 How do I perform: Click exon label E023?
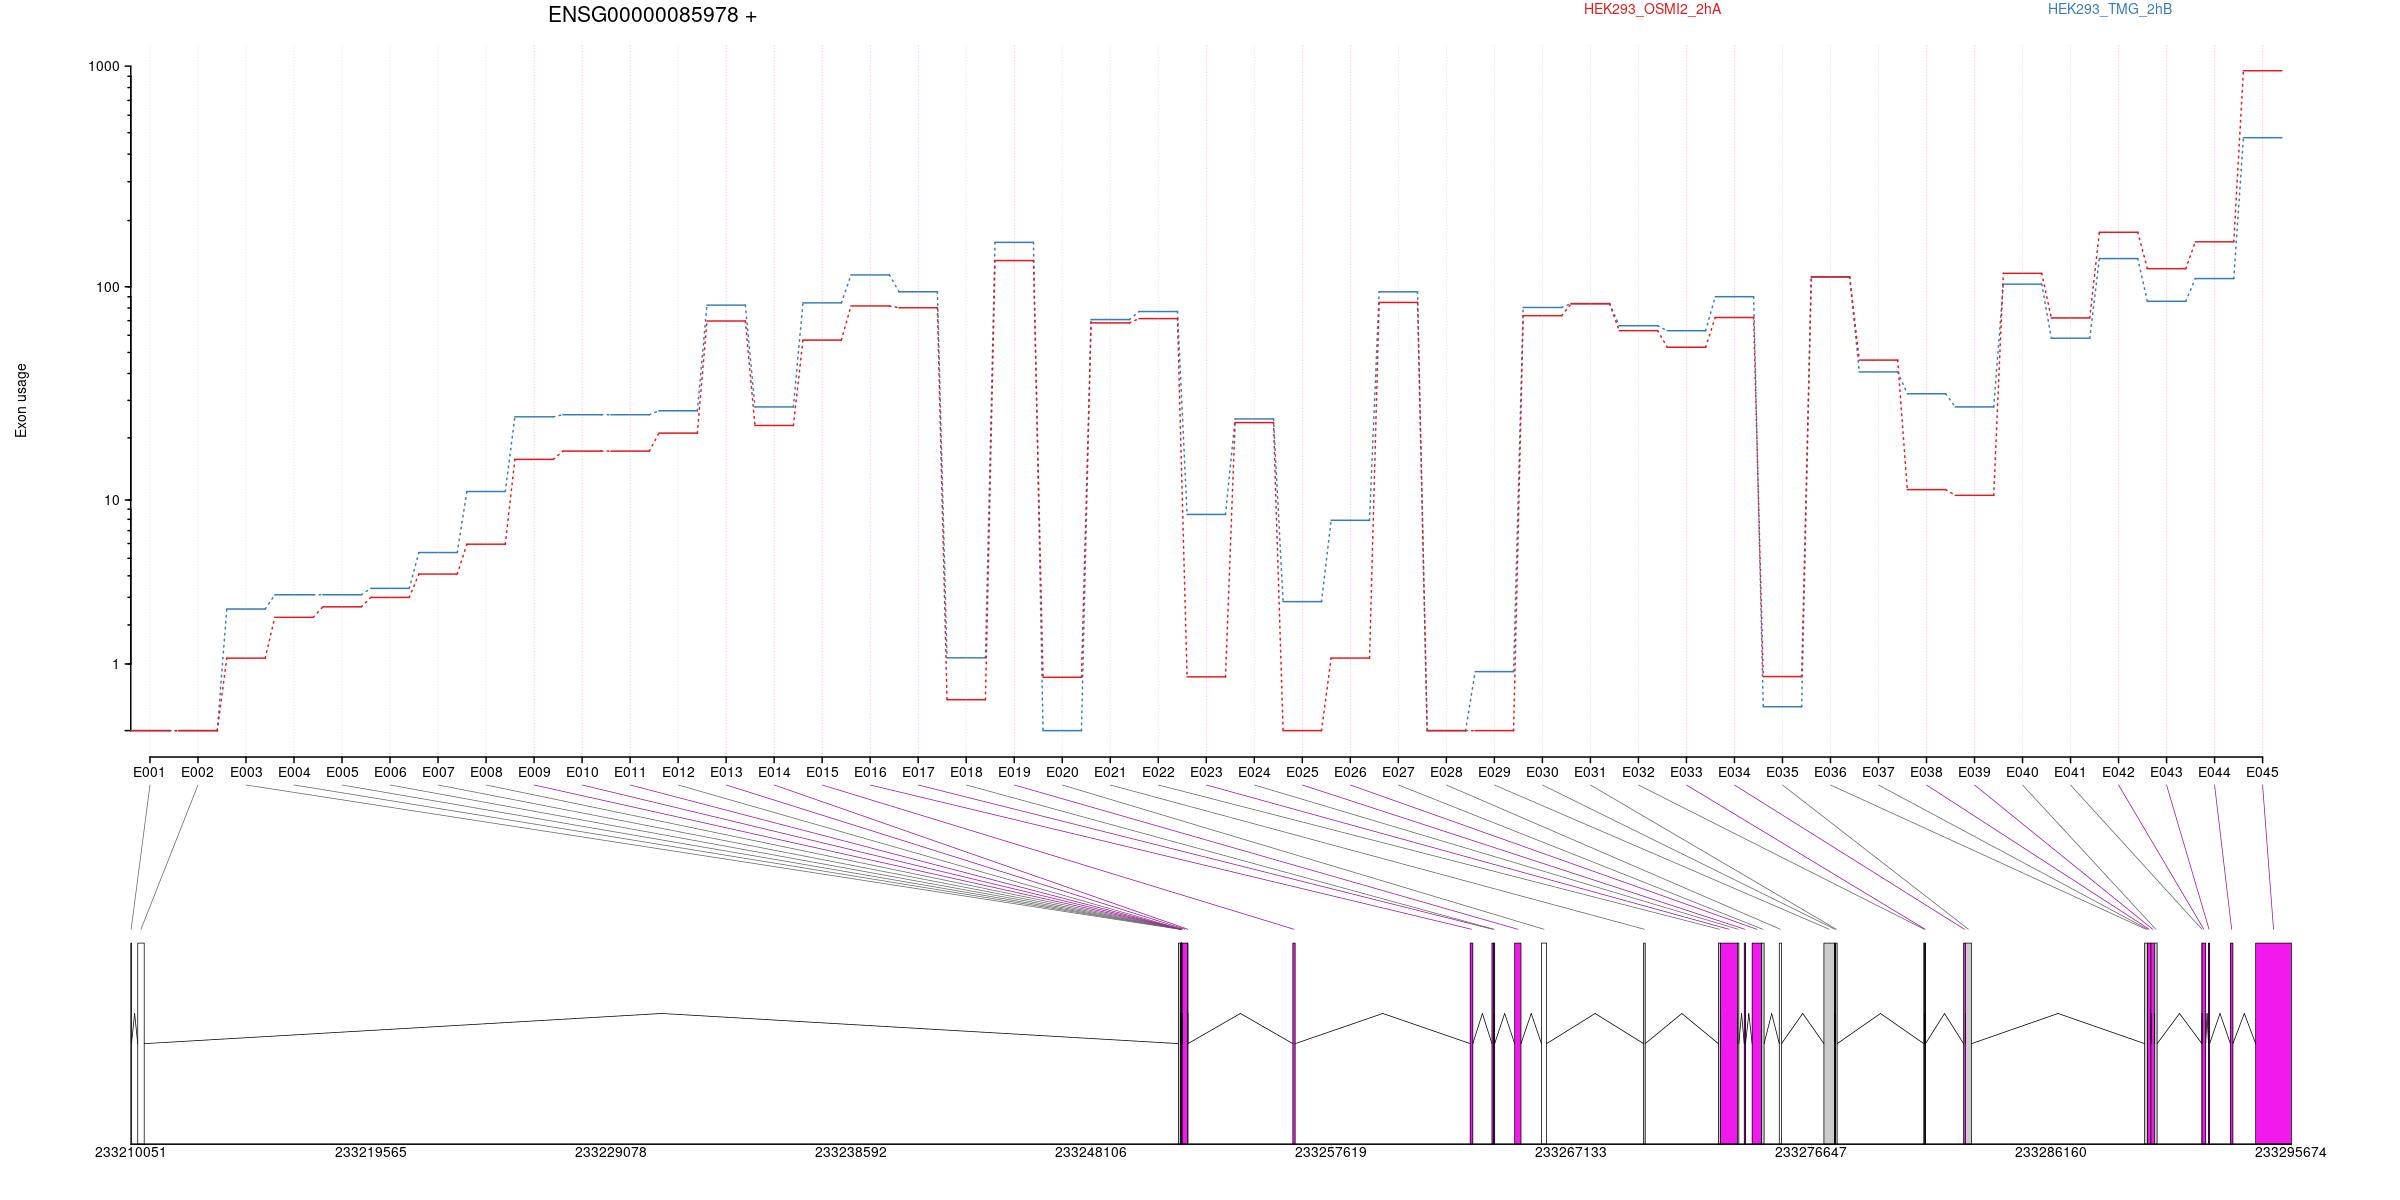point(1206,772)
